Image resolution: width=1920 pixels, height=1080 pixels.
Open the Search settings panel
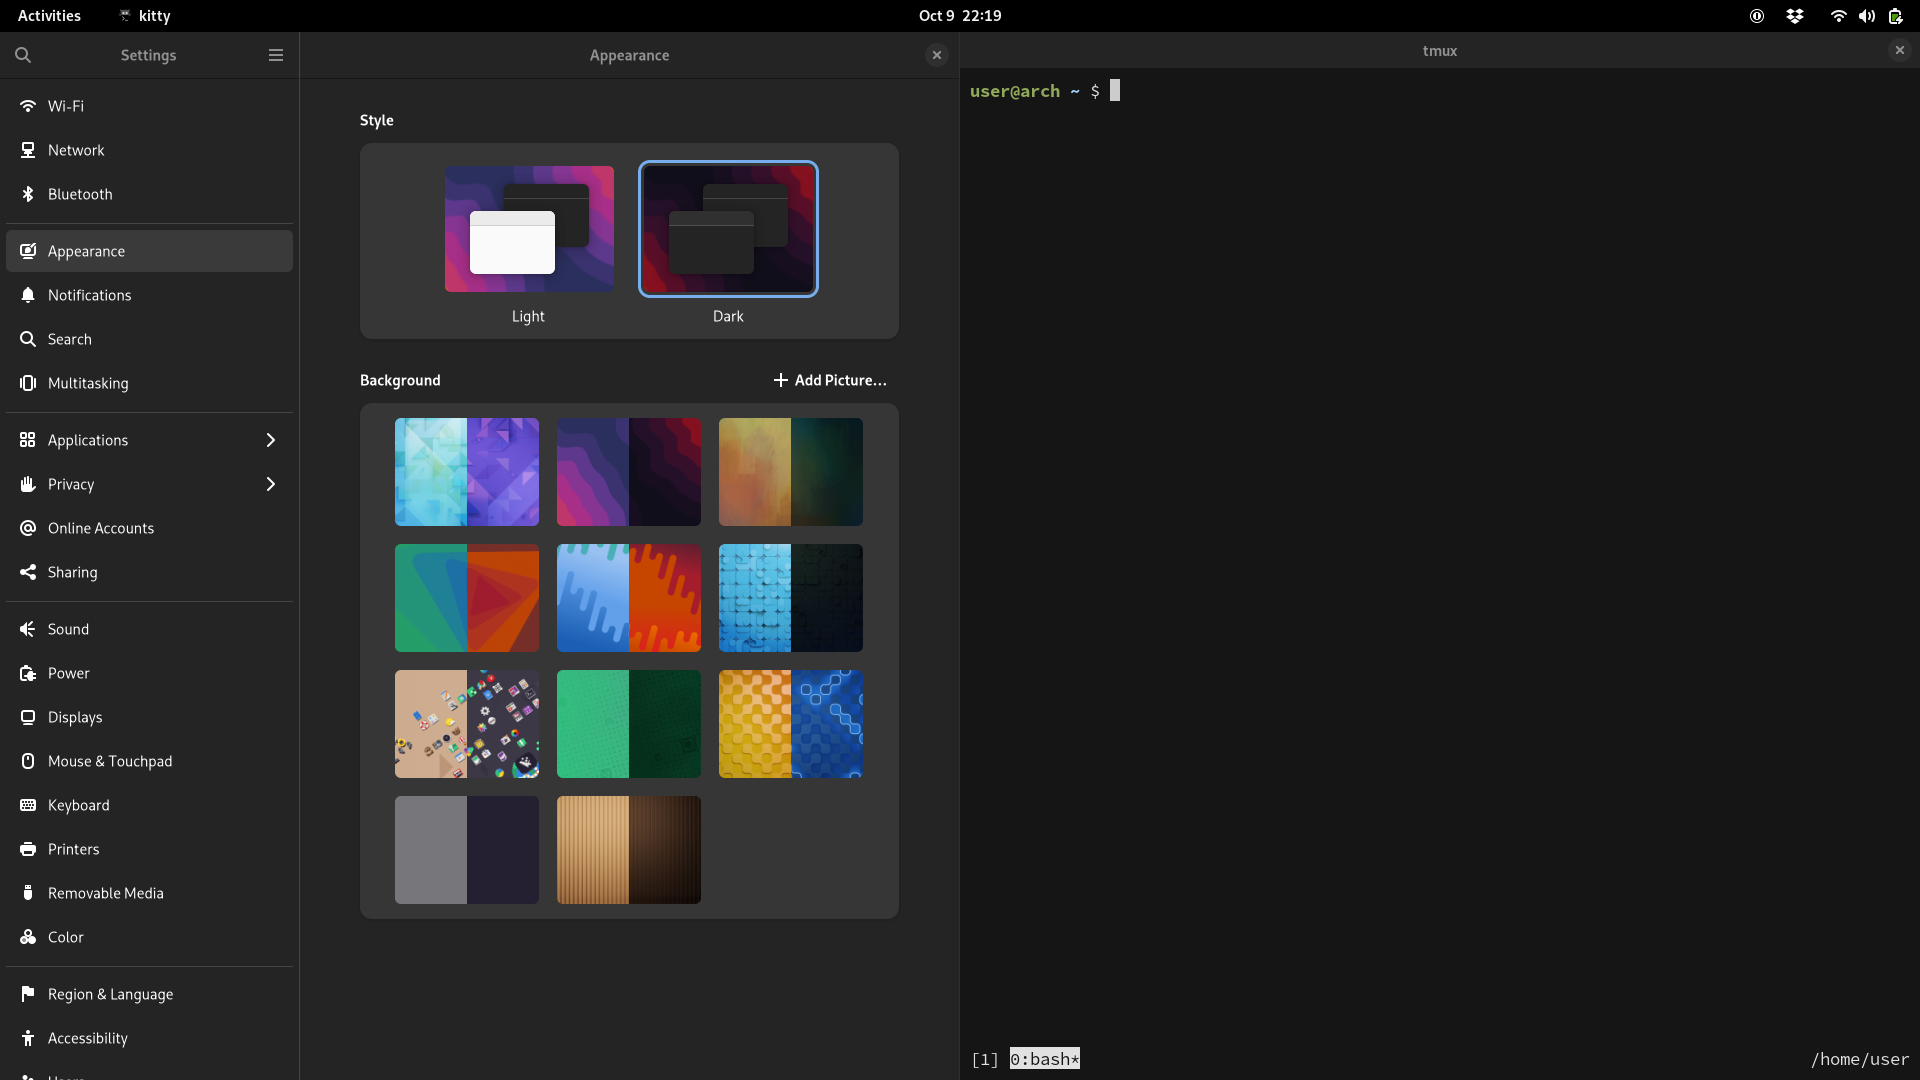pos(149,339)
